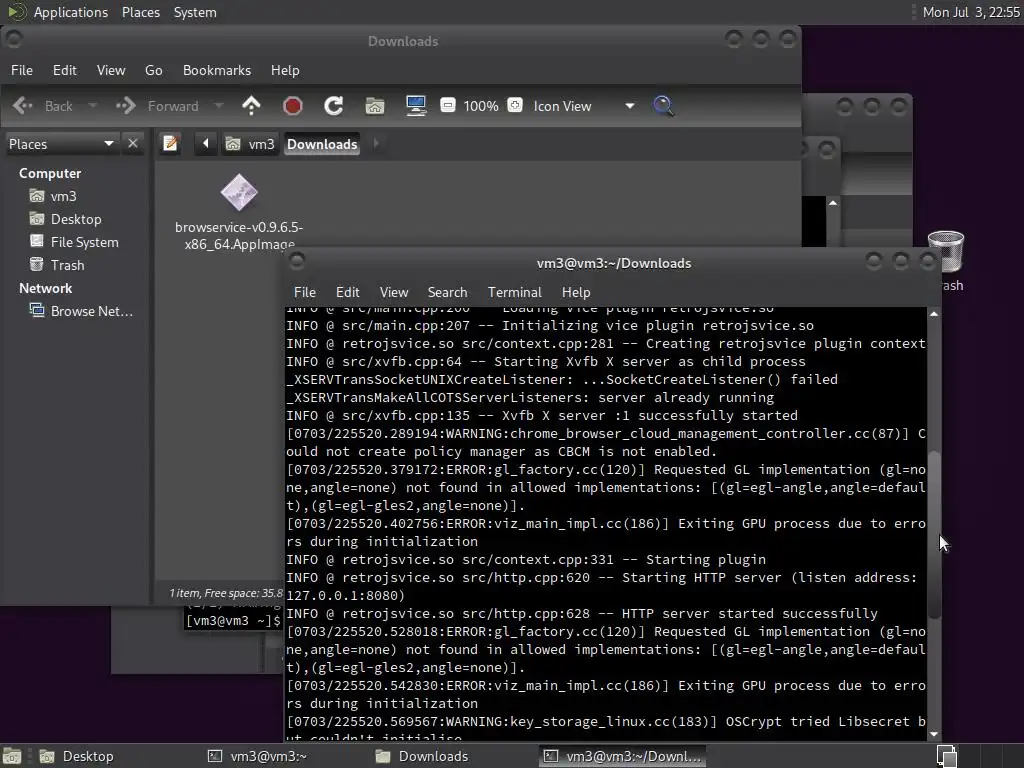Reload the Downloads folder view
Screen dimensions: 1024x768
tap(334, 106)
